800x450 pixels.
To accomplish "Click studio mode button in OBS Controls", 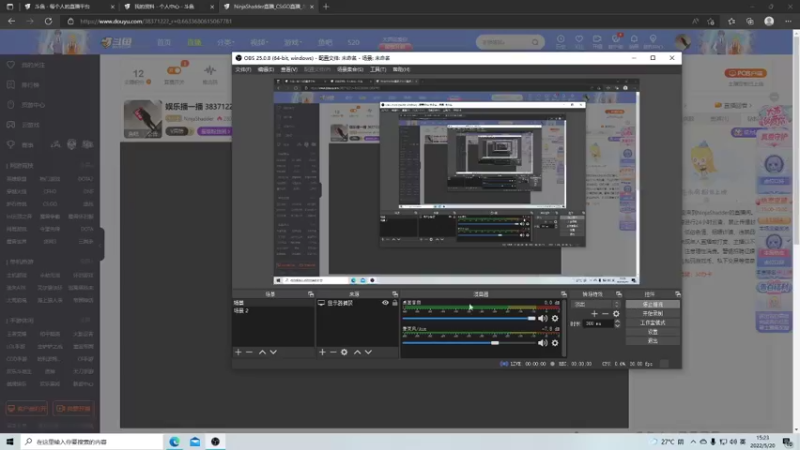I will pyautogui.click(x=653, y=323).
